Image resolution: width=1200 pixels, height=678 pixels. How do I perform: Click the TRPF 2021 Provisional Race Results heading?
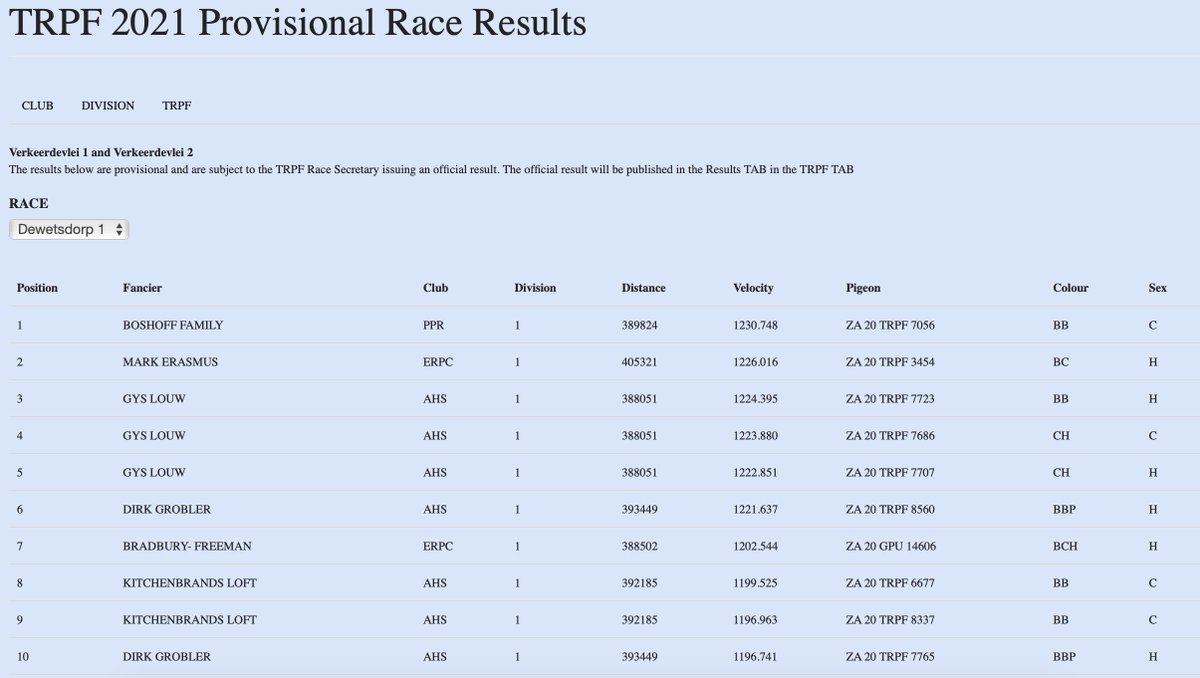click(x=298, y=24)
